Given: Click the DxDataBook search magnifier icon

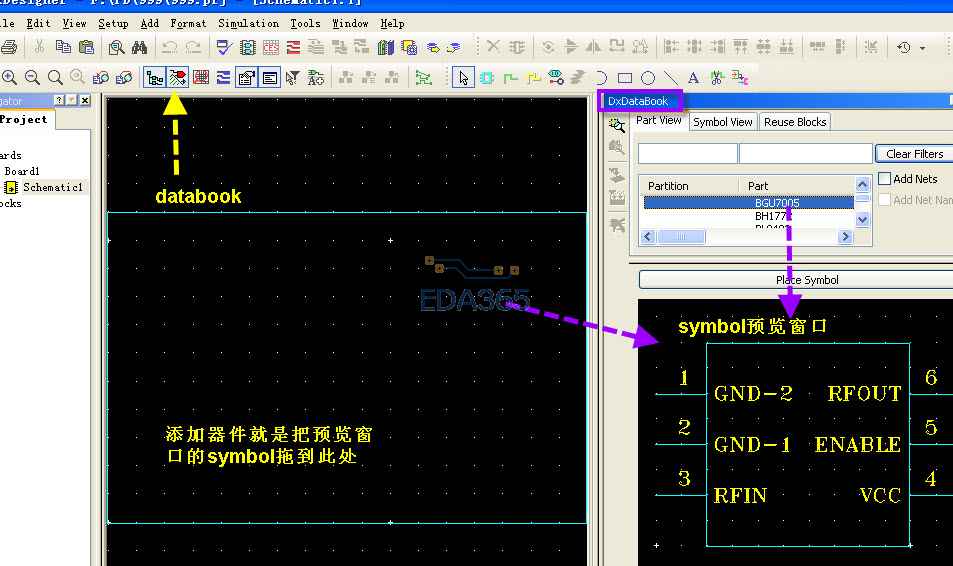Looking at the screenshot, I should click(x=617, y=125).
